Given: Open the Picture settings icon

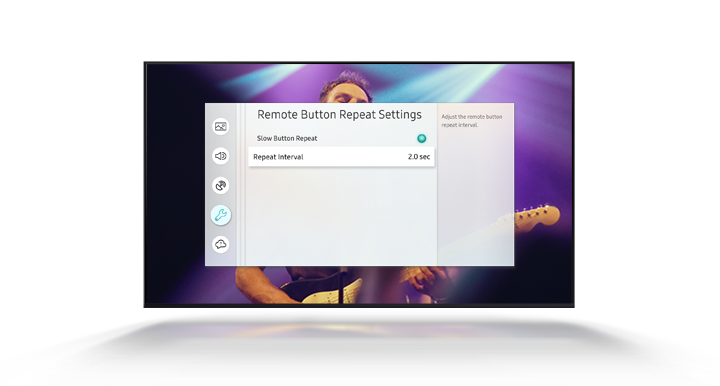Looking at the screenshot, I should click(x=221, y=127).
